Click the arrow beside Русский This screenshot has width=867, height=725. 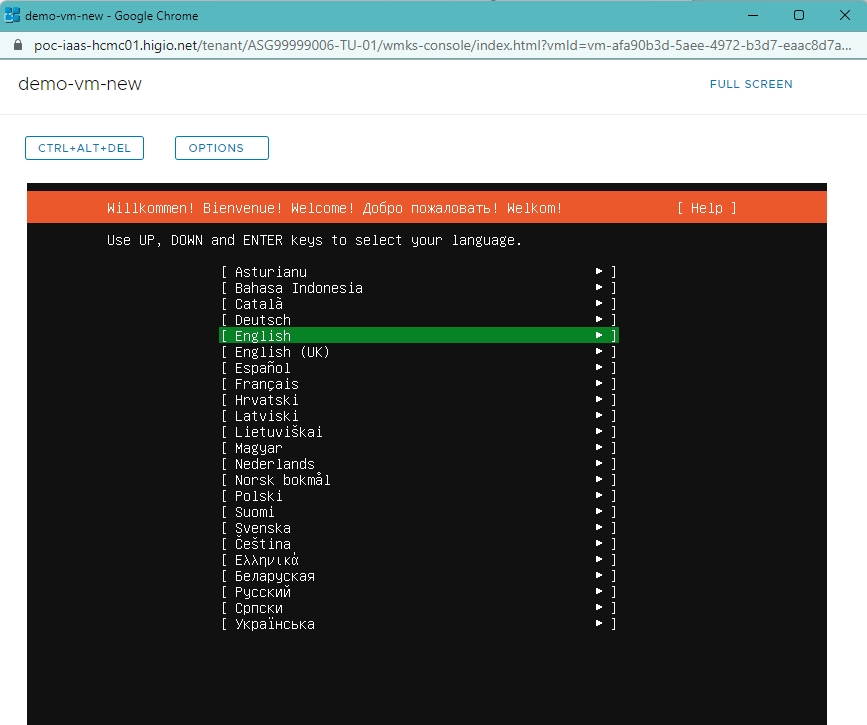point(599,592)
